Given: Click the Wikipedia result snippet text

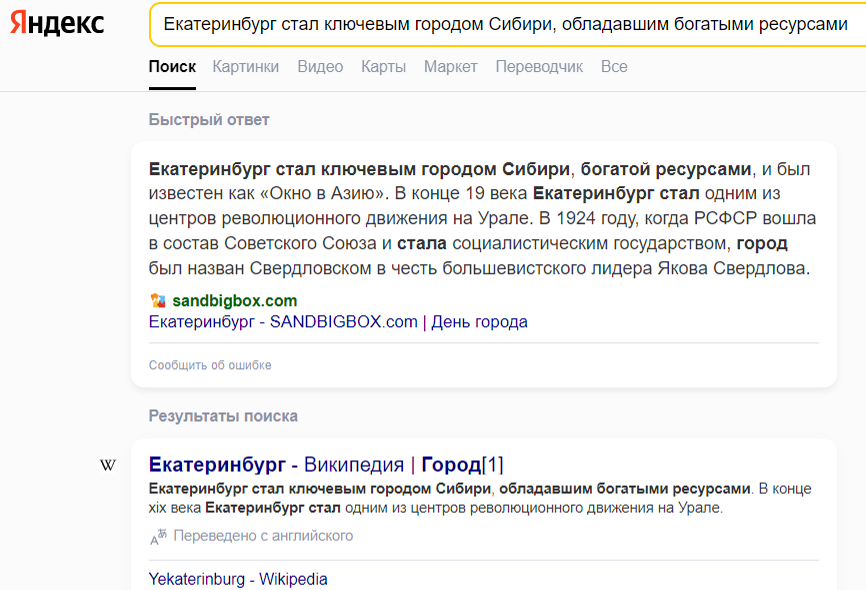Looking at the screenshot, I should coord(480,498).
